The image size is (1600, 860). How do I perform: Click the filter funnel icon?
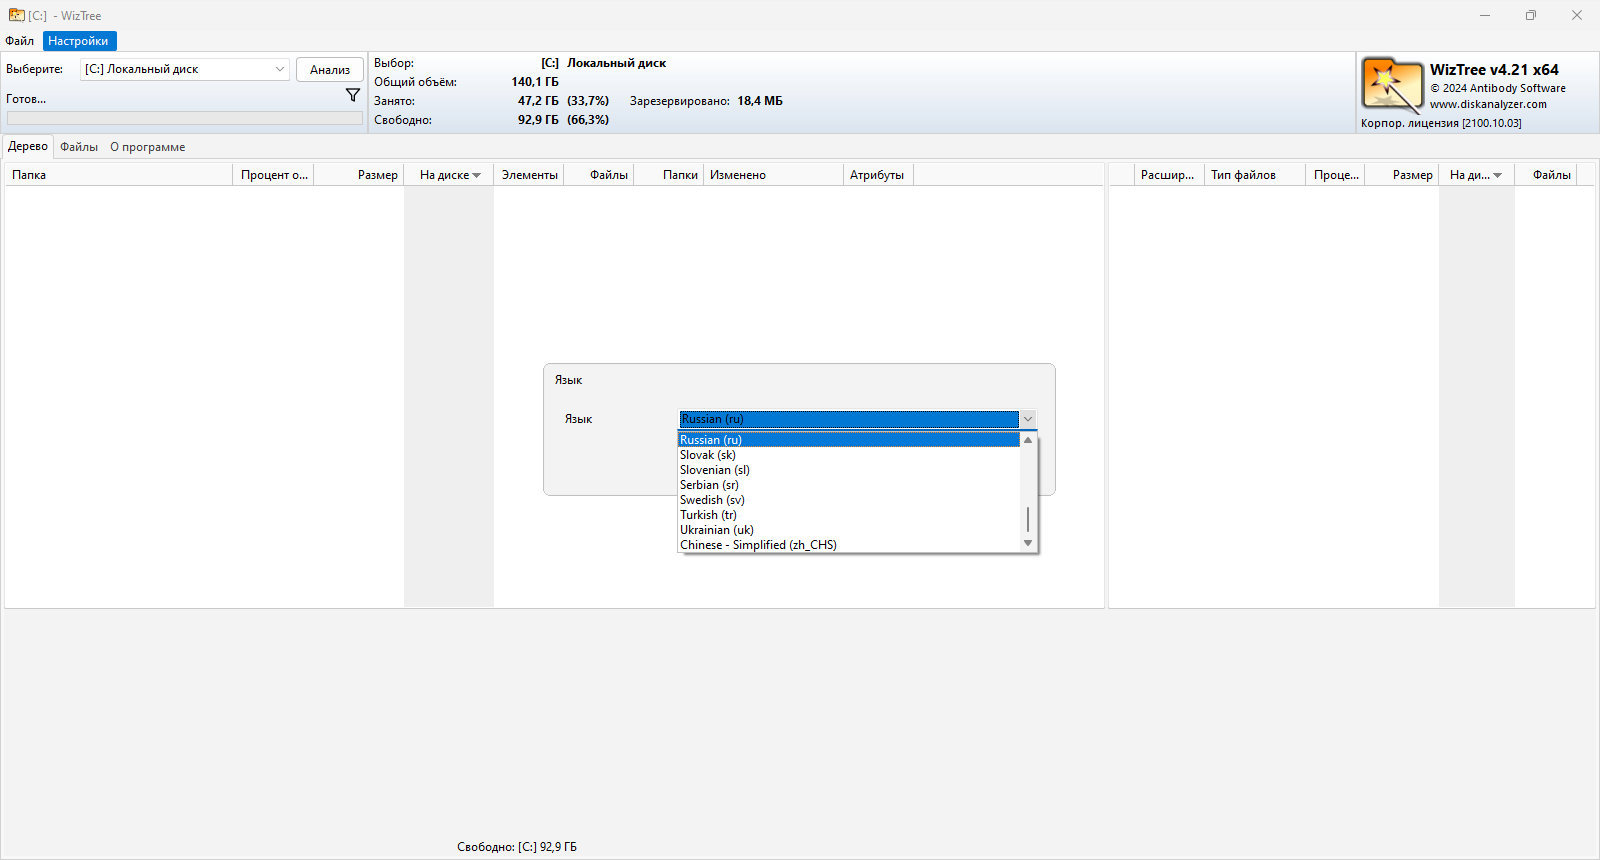(x=353, y=95)
